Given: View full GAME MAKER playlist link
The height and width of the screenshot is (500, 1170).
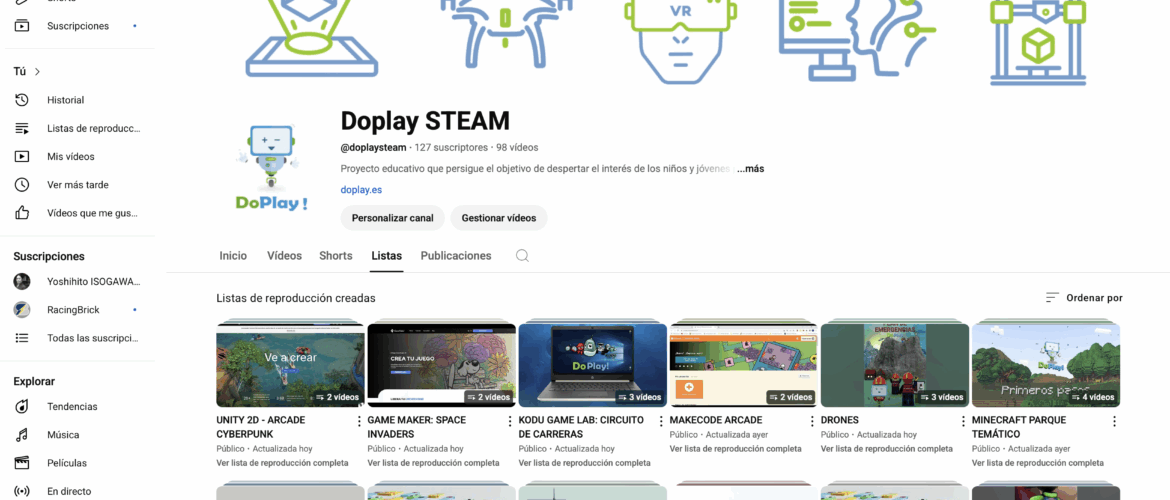Looking at the screenshot, I should point(434,463).
